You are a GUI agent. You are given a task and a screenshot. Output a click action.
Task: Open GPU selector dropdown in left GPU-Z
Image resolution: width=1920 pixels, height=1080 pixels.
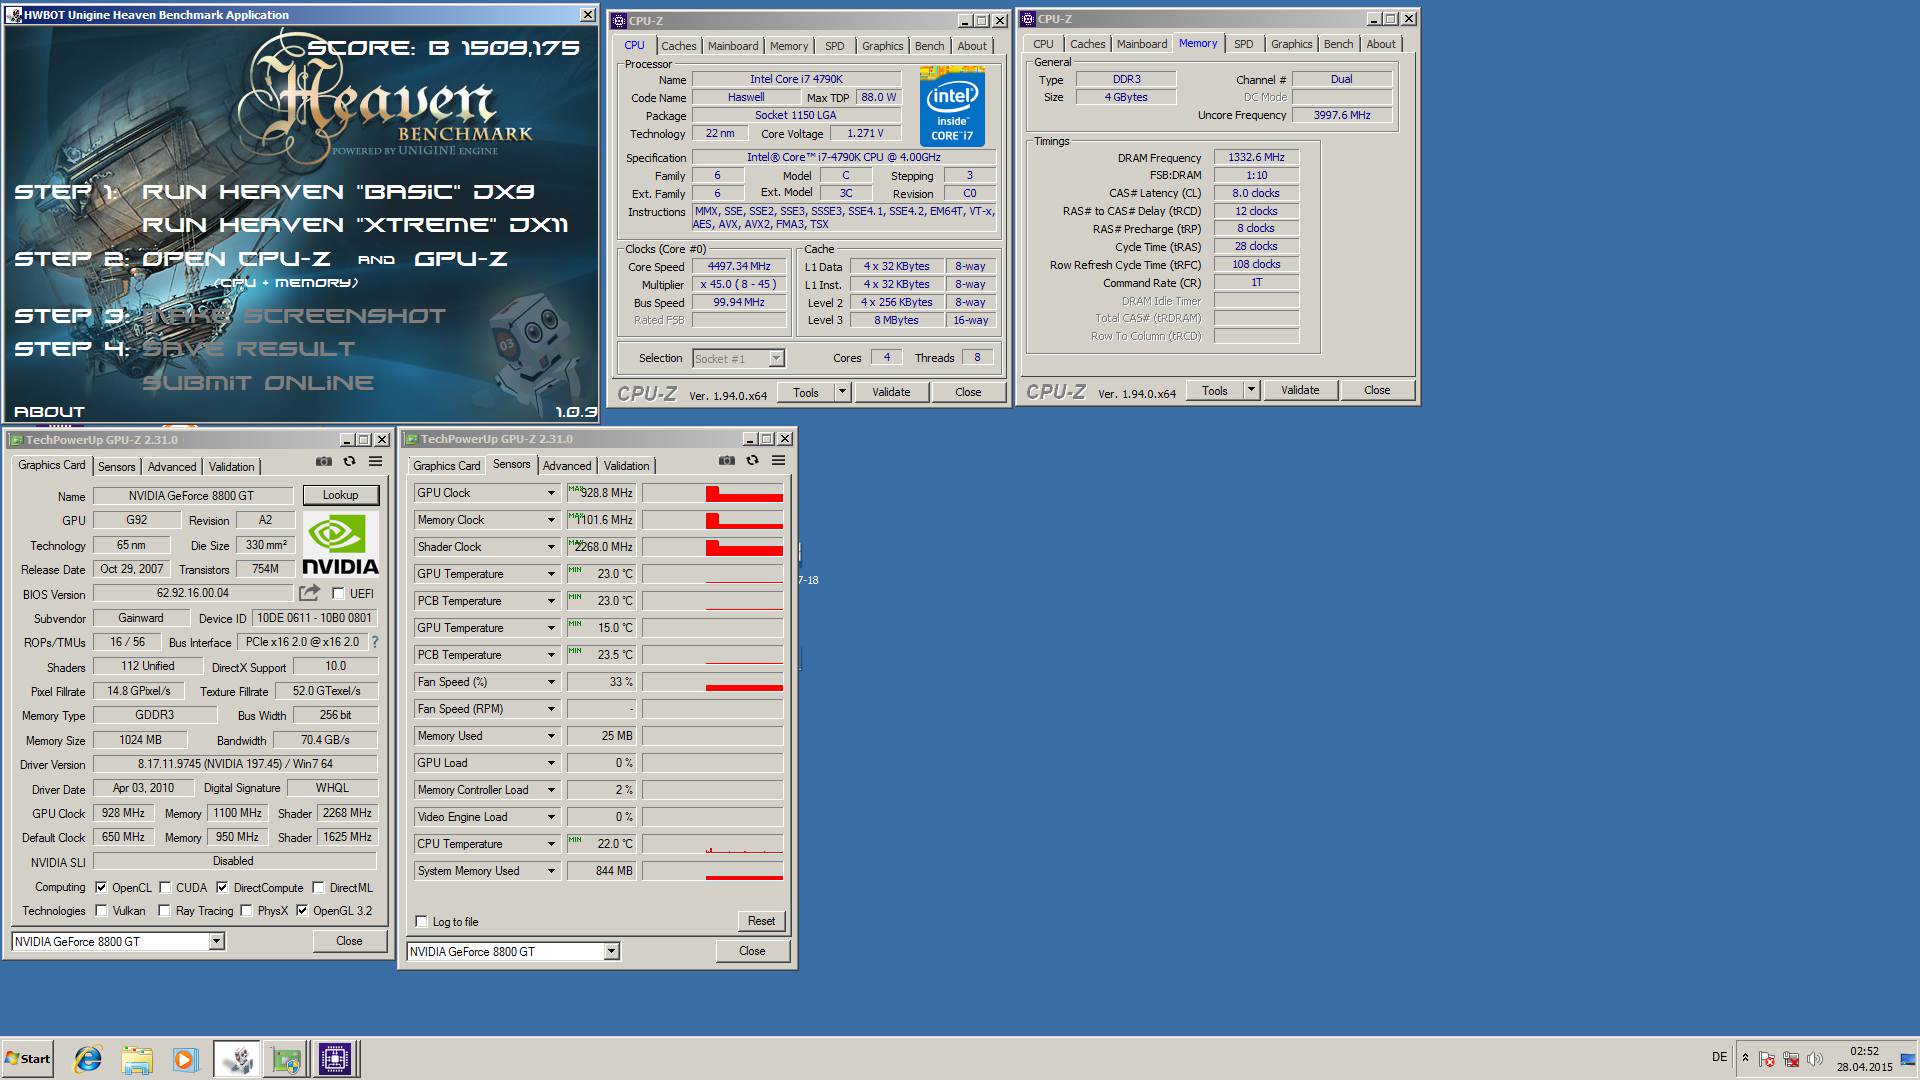click(216, 941)
